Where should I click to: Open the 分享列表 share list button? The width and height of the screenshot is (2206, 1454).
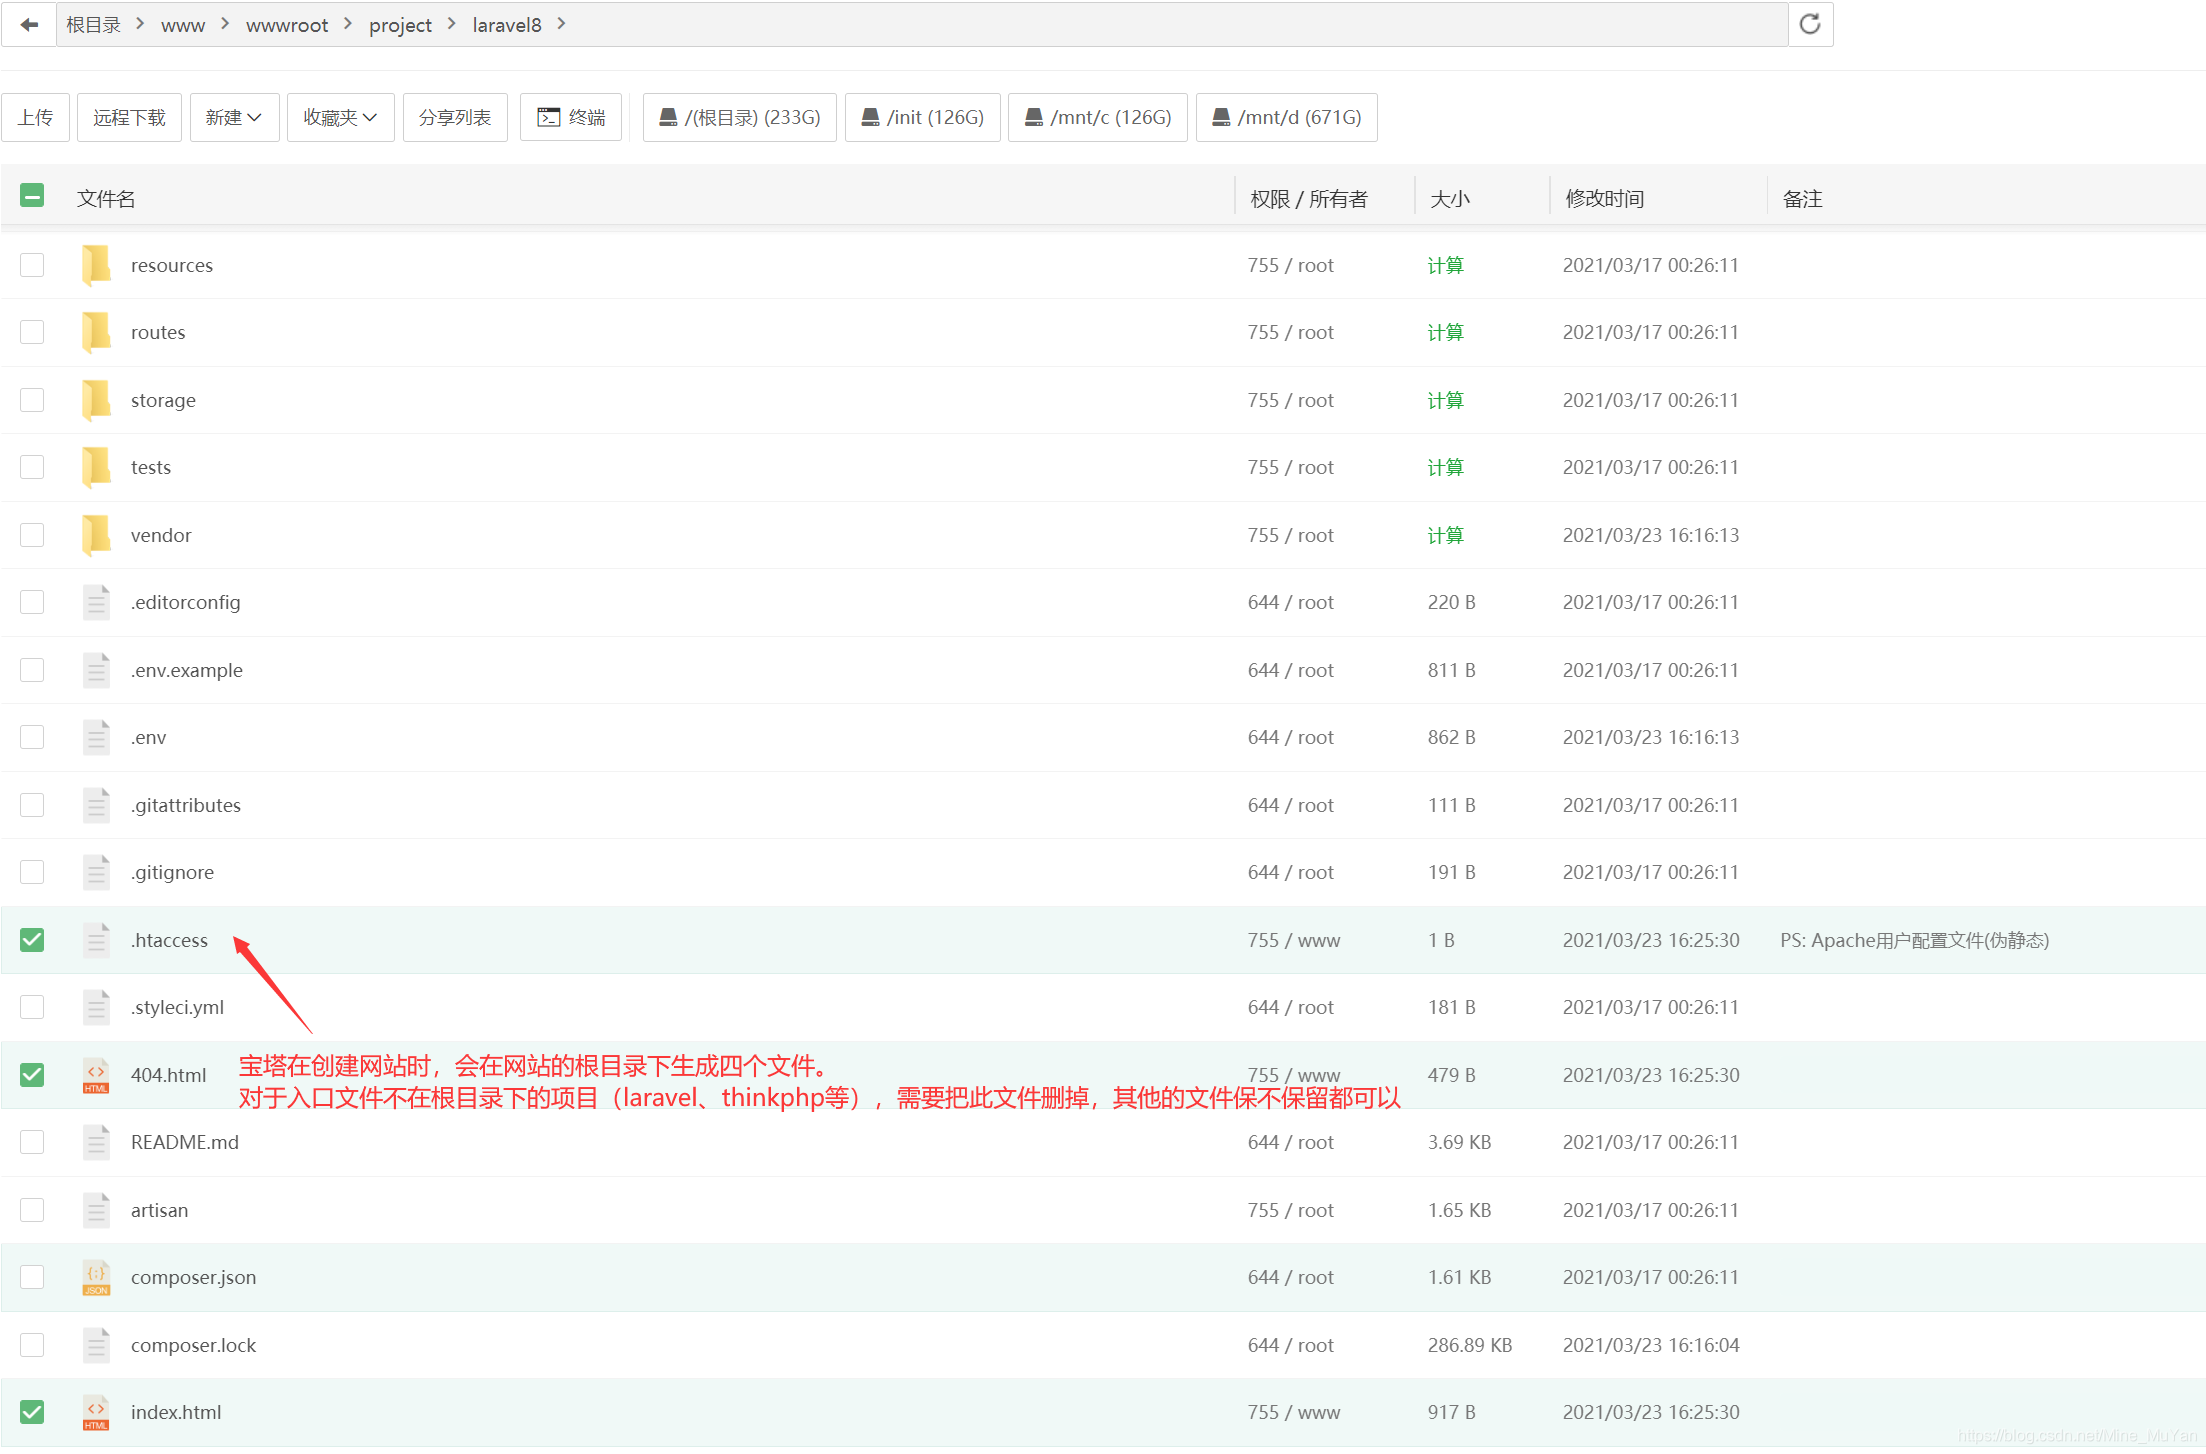[455, 117]
